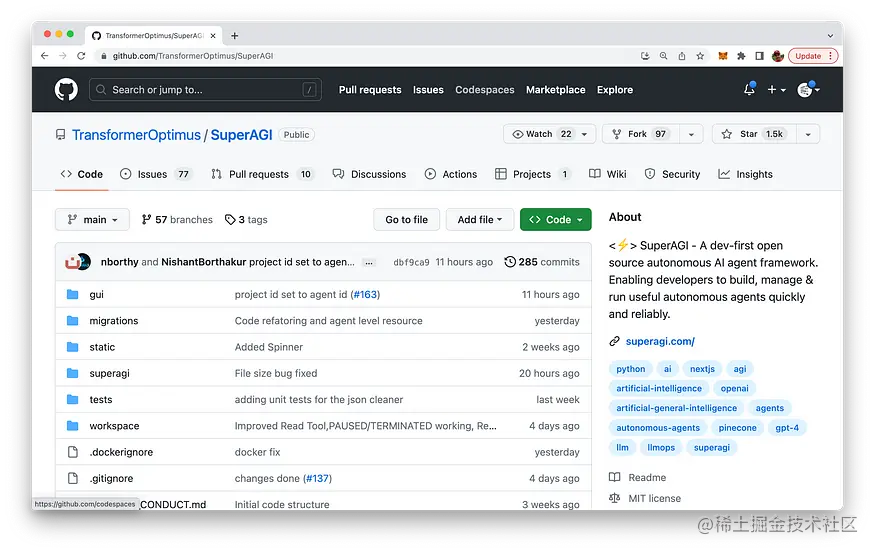Focus the Search or jump to field
This screenshot has width=875, height=552.
(205, 89)
